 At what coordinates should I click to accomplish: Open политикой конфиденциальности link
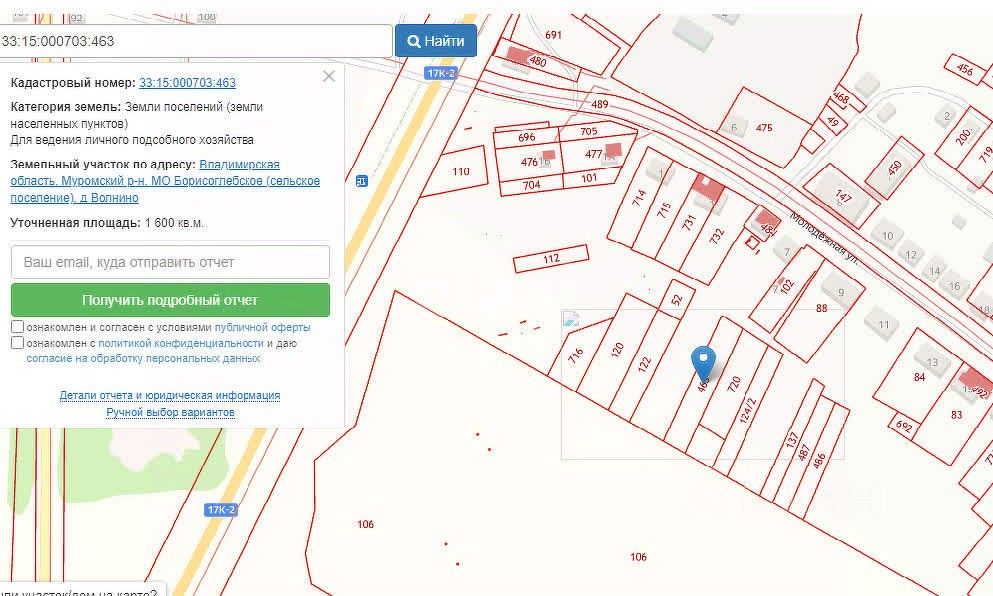(180, 343)
